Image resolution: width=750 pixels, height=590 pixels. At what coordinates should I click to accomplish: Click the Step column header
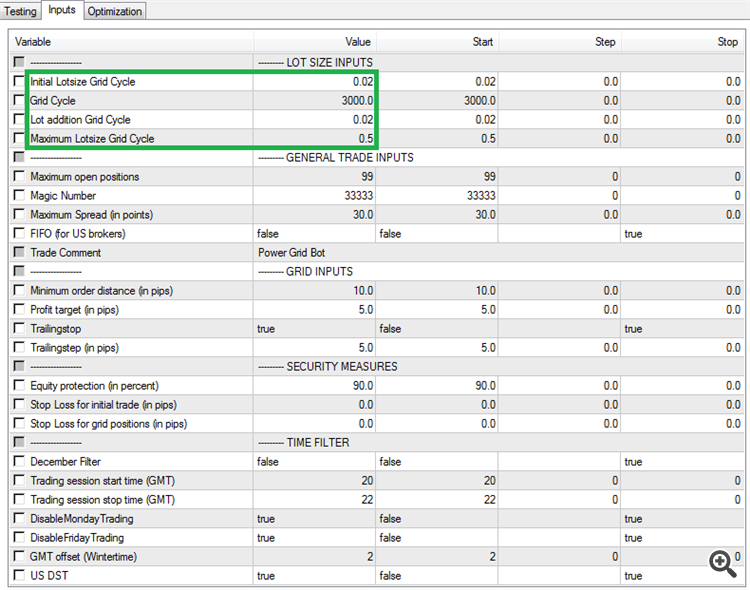[x=560, y=42]
